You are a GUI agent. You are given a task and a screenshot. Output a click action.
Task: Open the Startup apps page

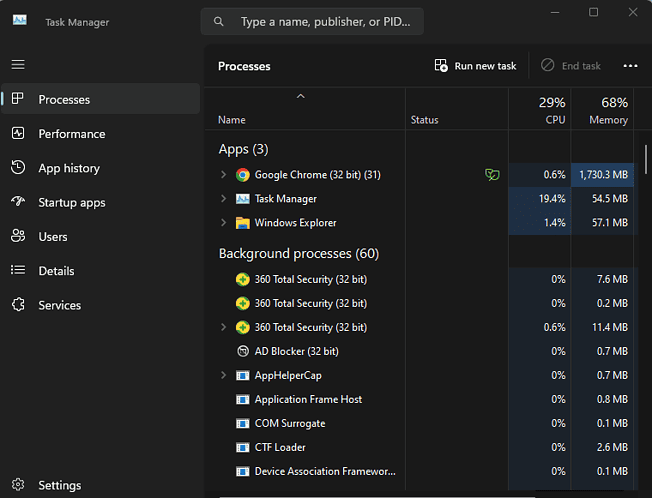pos(71,202)
